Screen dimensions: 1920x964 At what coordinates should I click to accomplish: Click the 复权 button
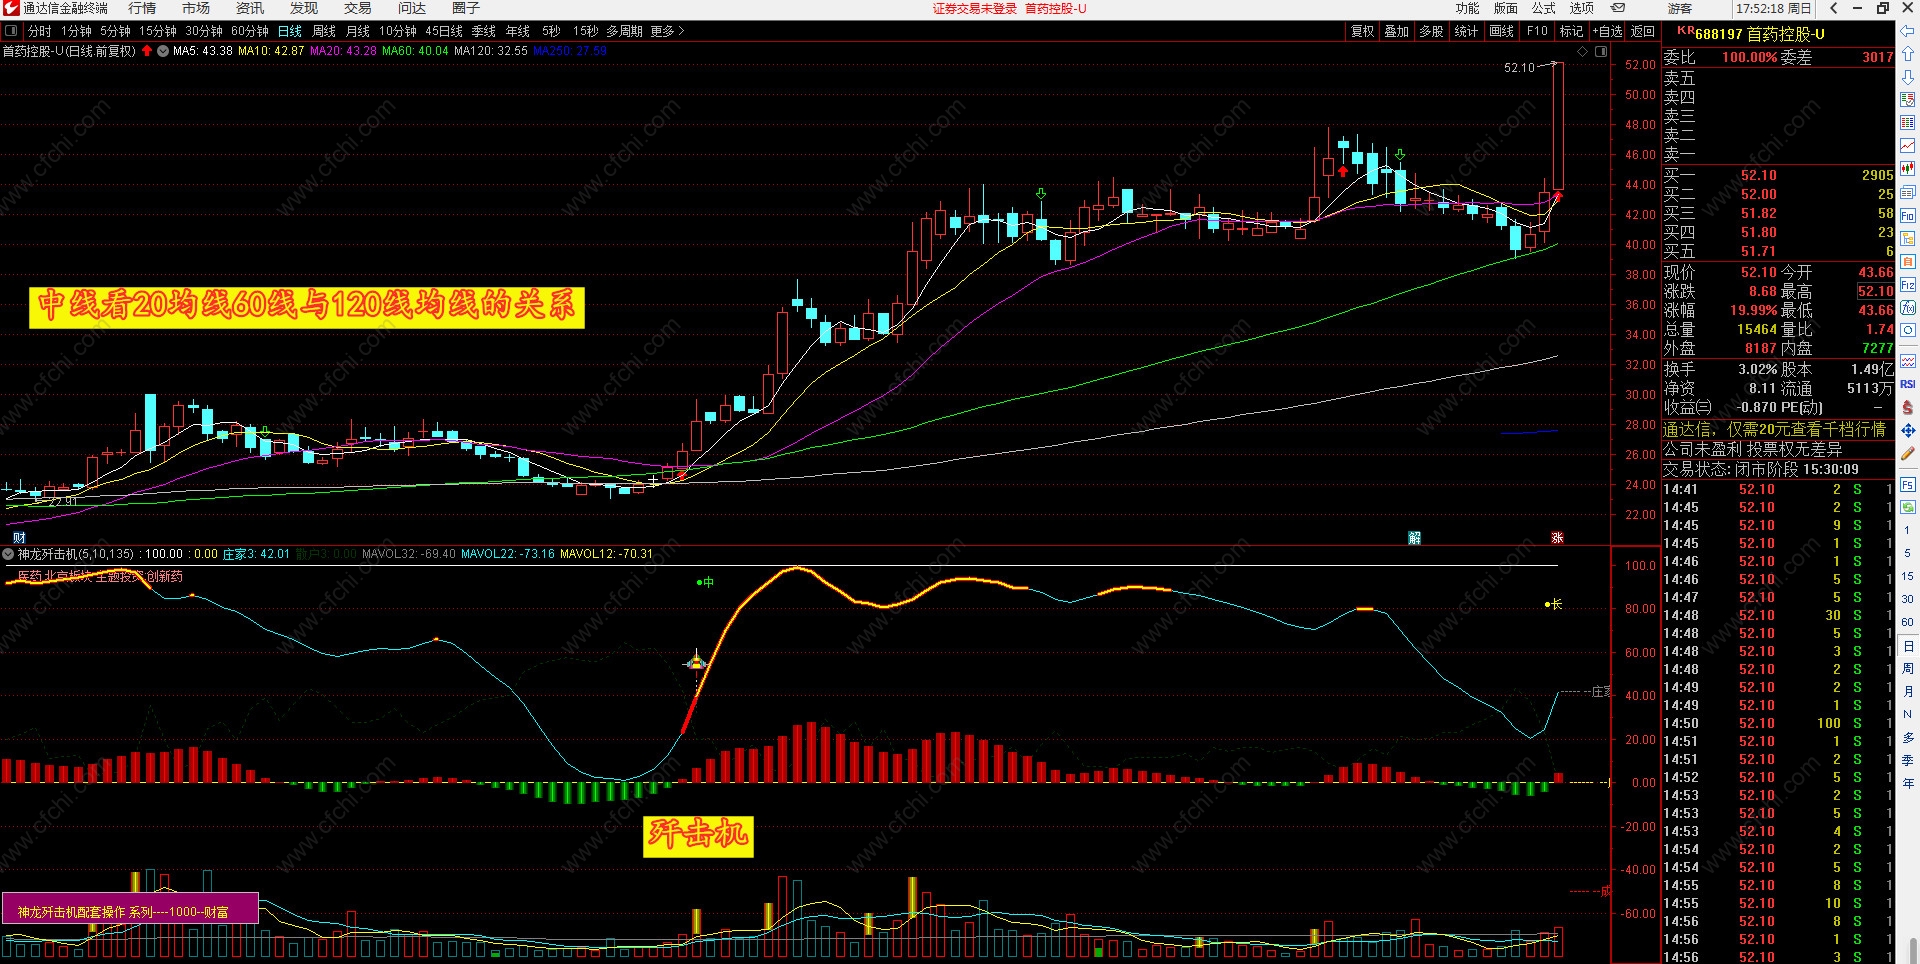1363,31
